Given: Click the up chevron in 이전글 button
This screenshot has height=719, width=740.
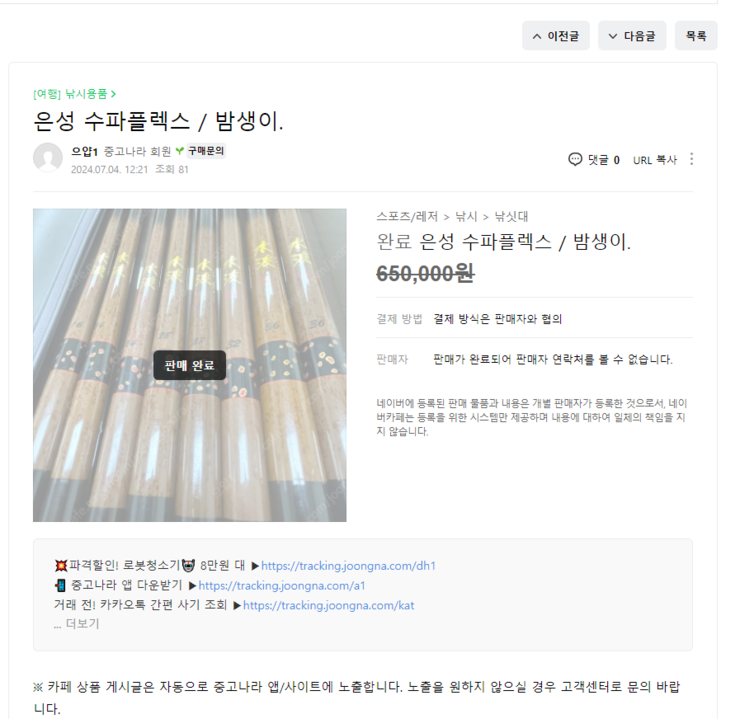Looking at the screenshot, I should [537, 36].
